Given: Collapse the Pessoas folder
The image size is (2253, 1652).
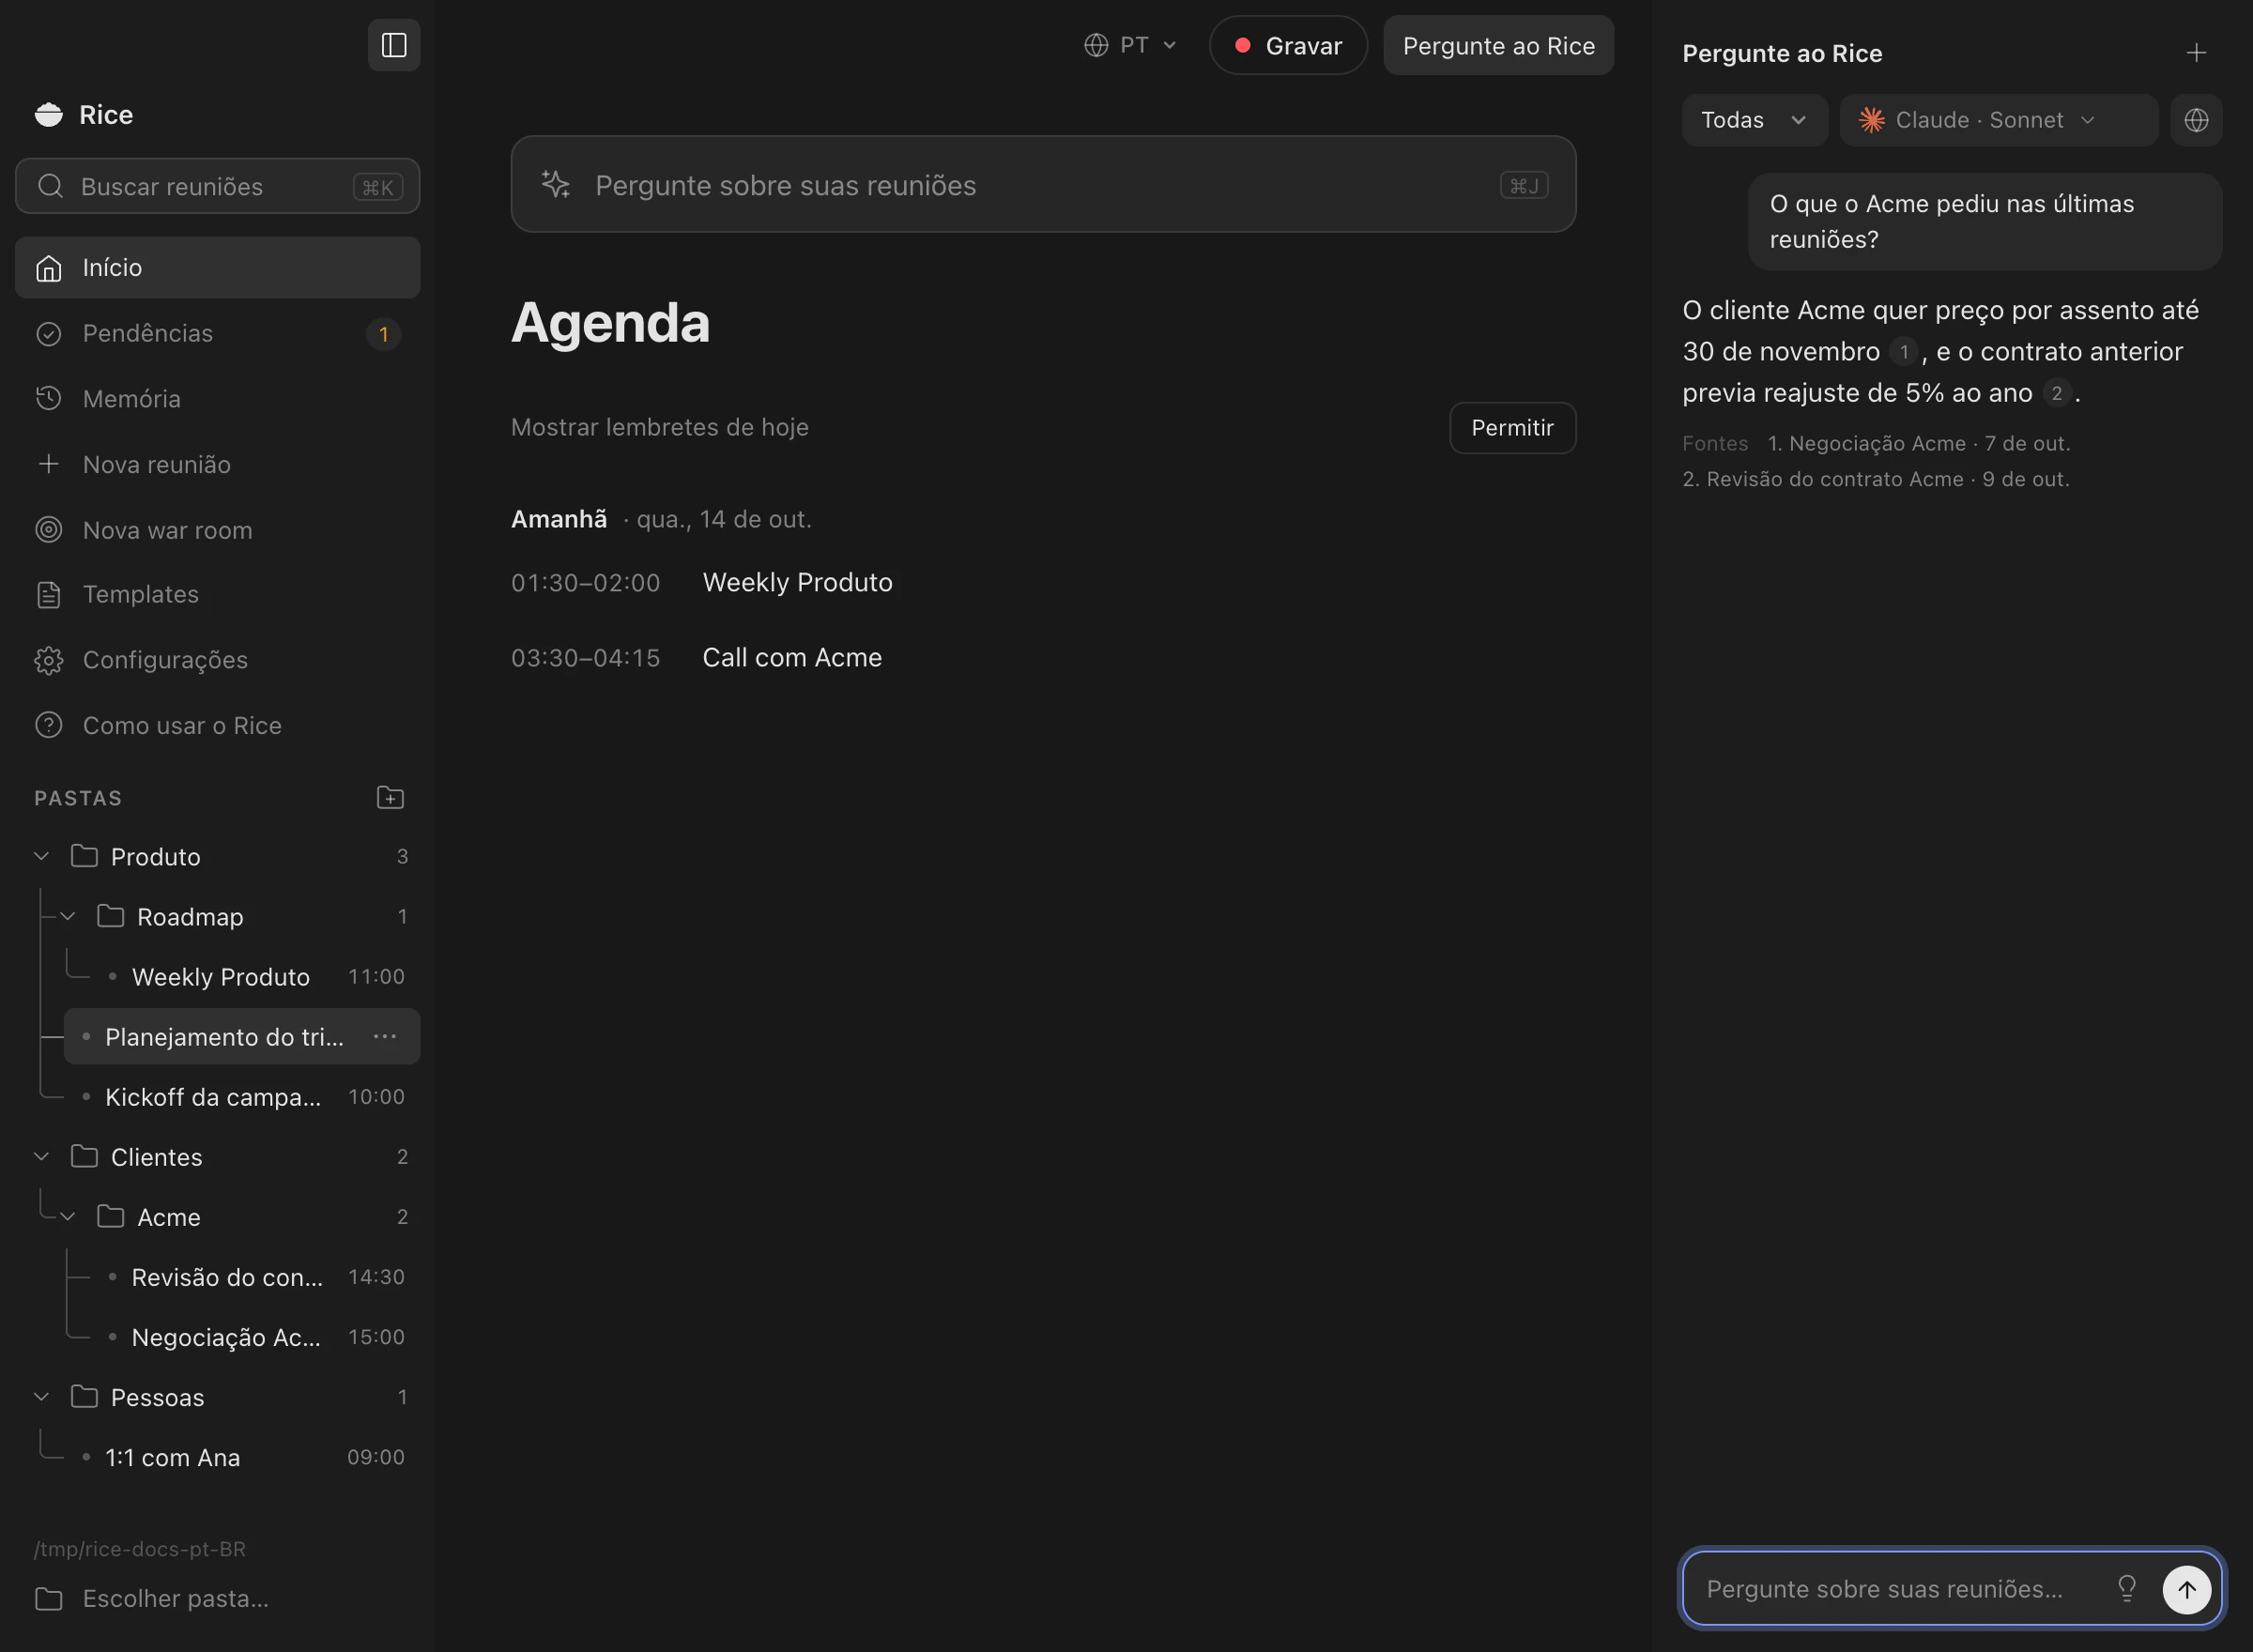Looking at the screenshot, I should [41, 1396].
